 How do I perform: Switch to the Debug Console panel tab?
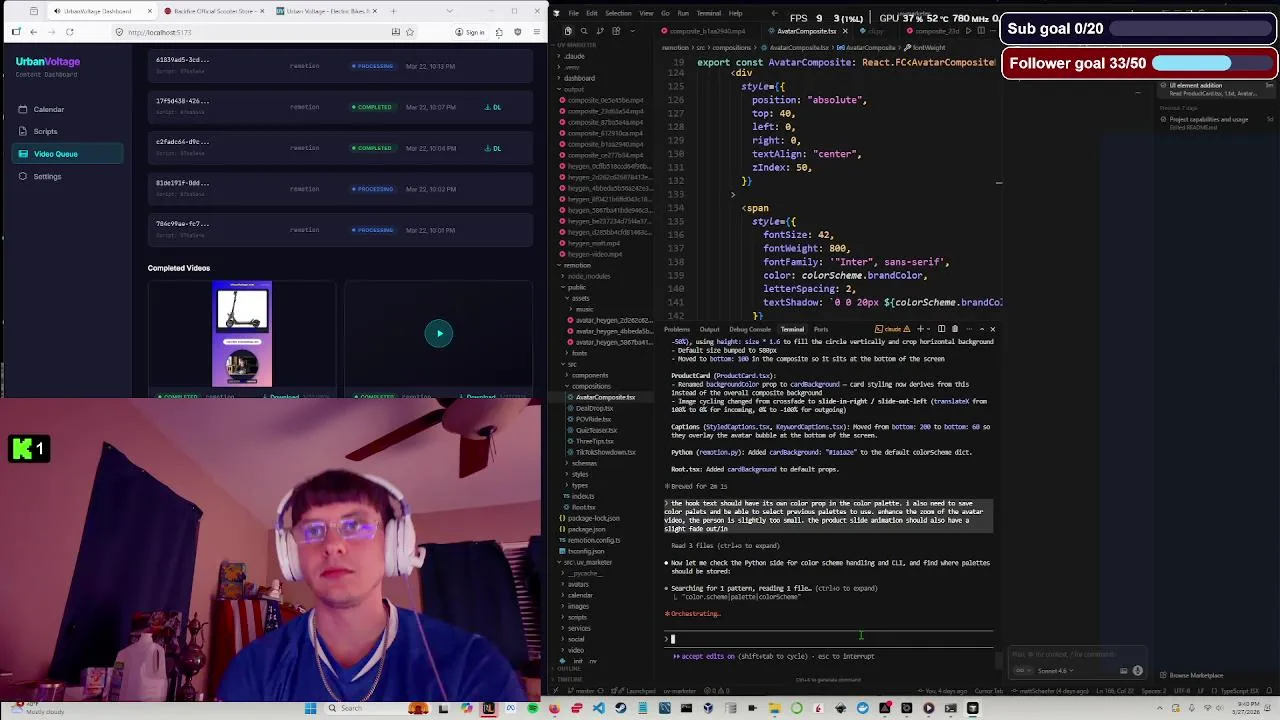pyautogui.click(x=749, y=329)
